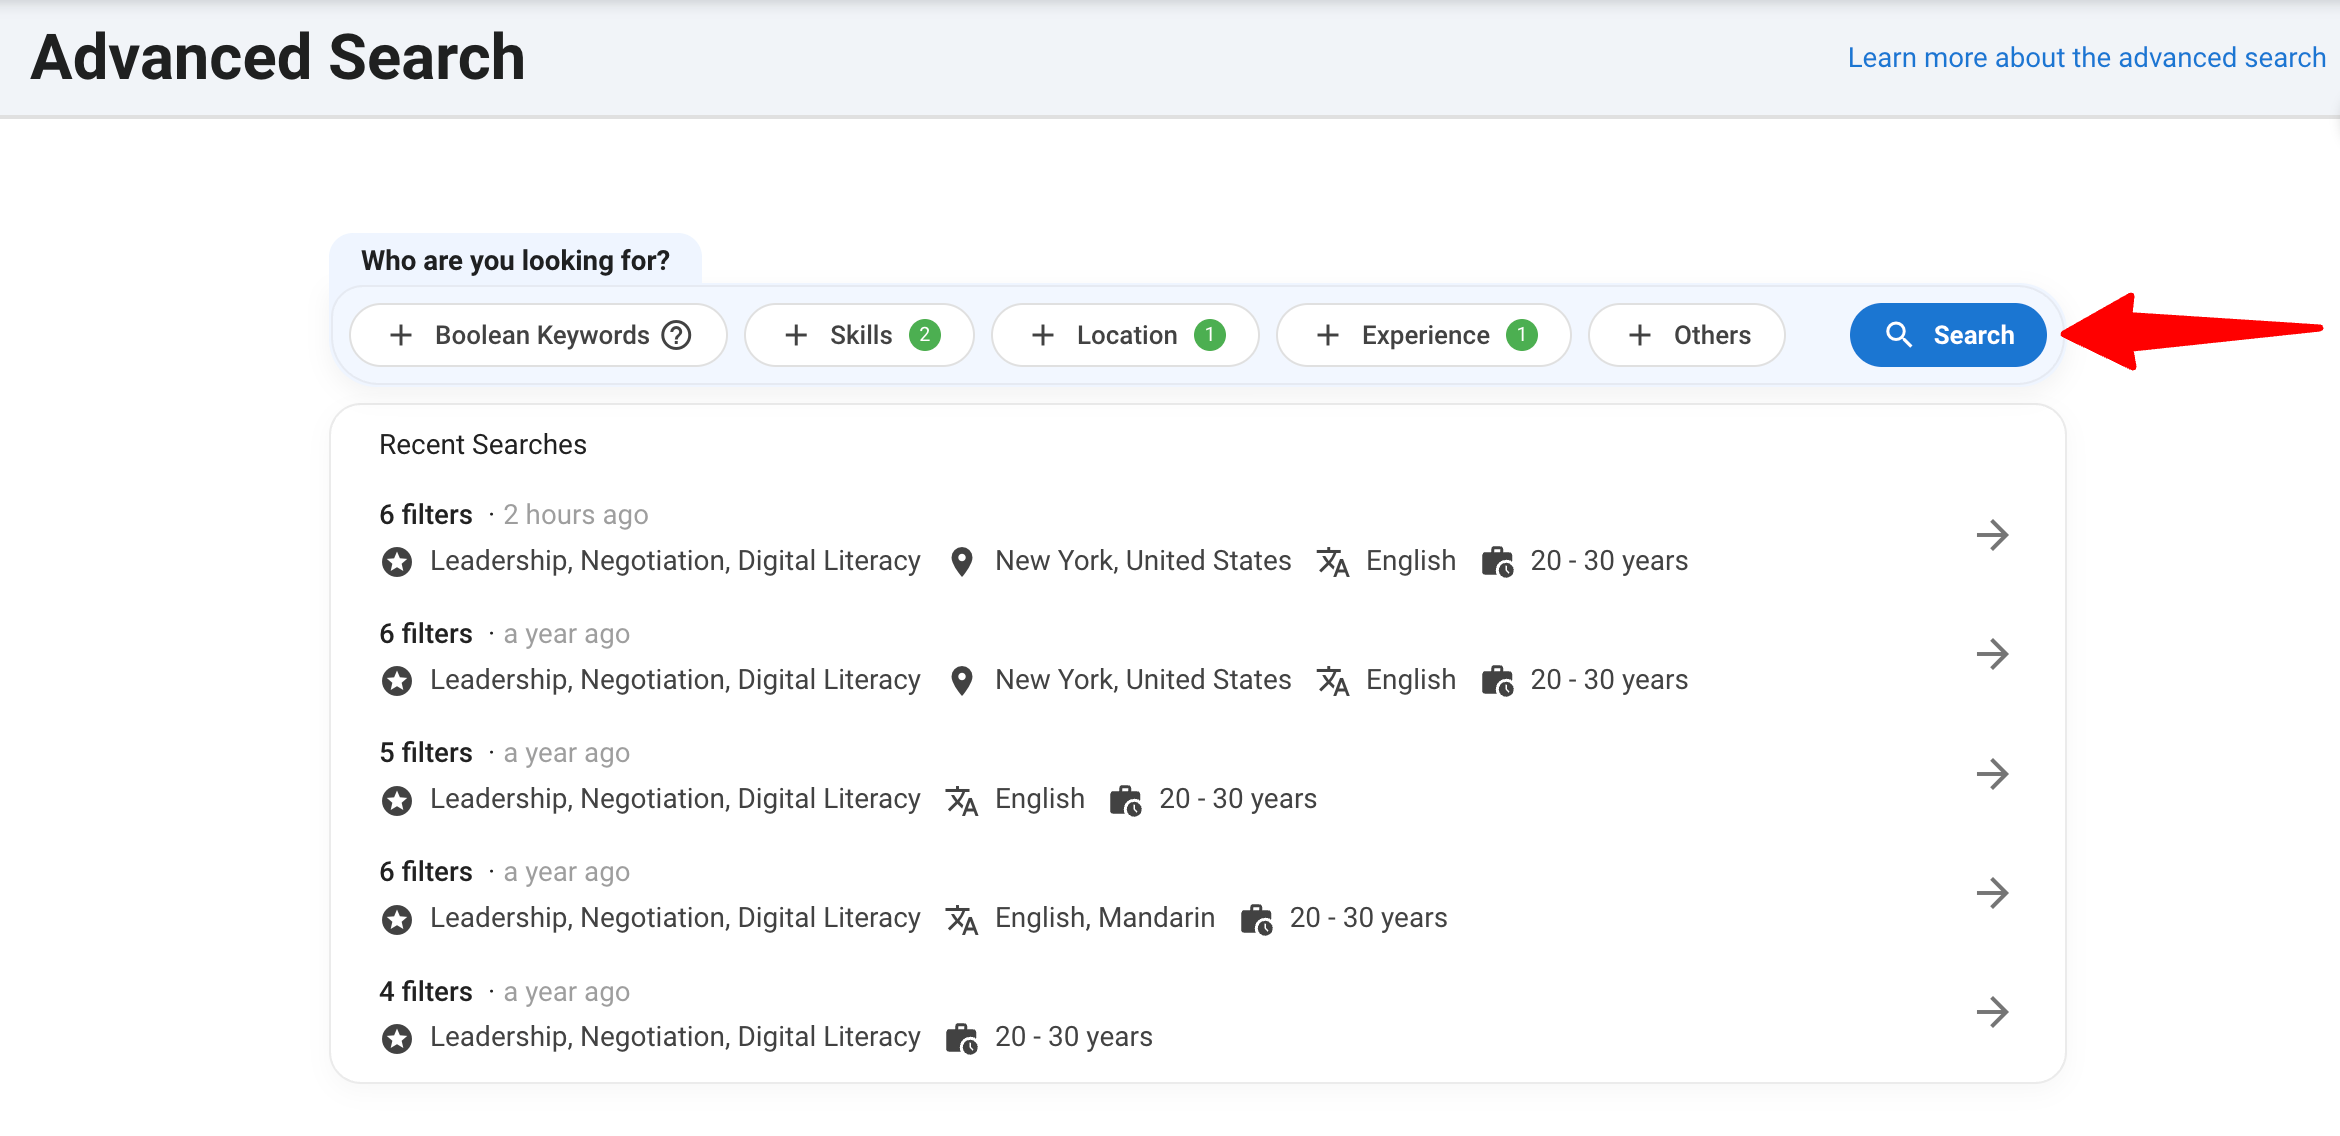Click briefcase icon in 5 filters search
This screenshot has width=2340, height=1136.
[x=1126, y=800]
